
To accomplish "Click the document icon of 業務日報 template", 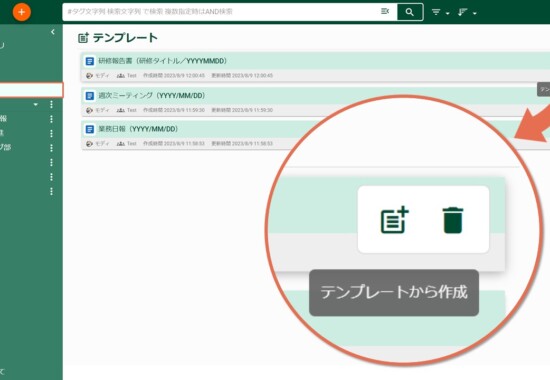I will 90,129.
